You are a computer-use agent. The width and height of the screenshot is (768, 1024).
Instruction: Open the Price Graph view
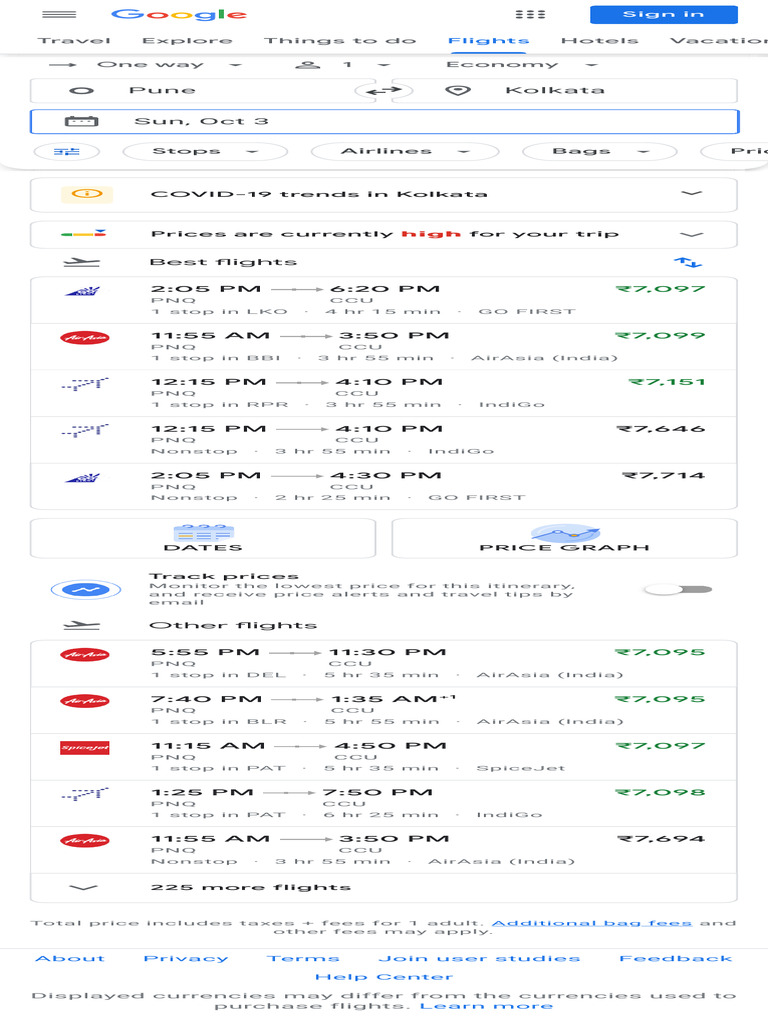click(564, 538)
